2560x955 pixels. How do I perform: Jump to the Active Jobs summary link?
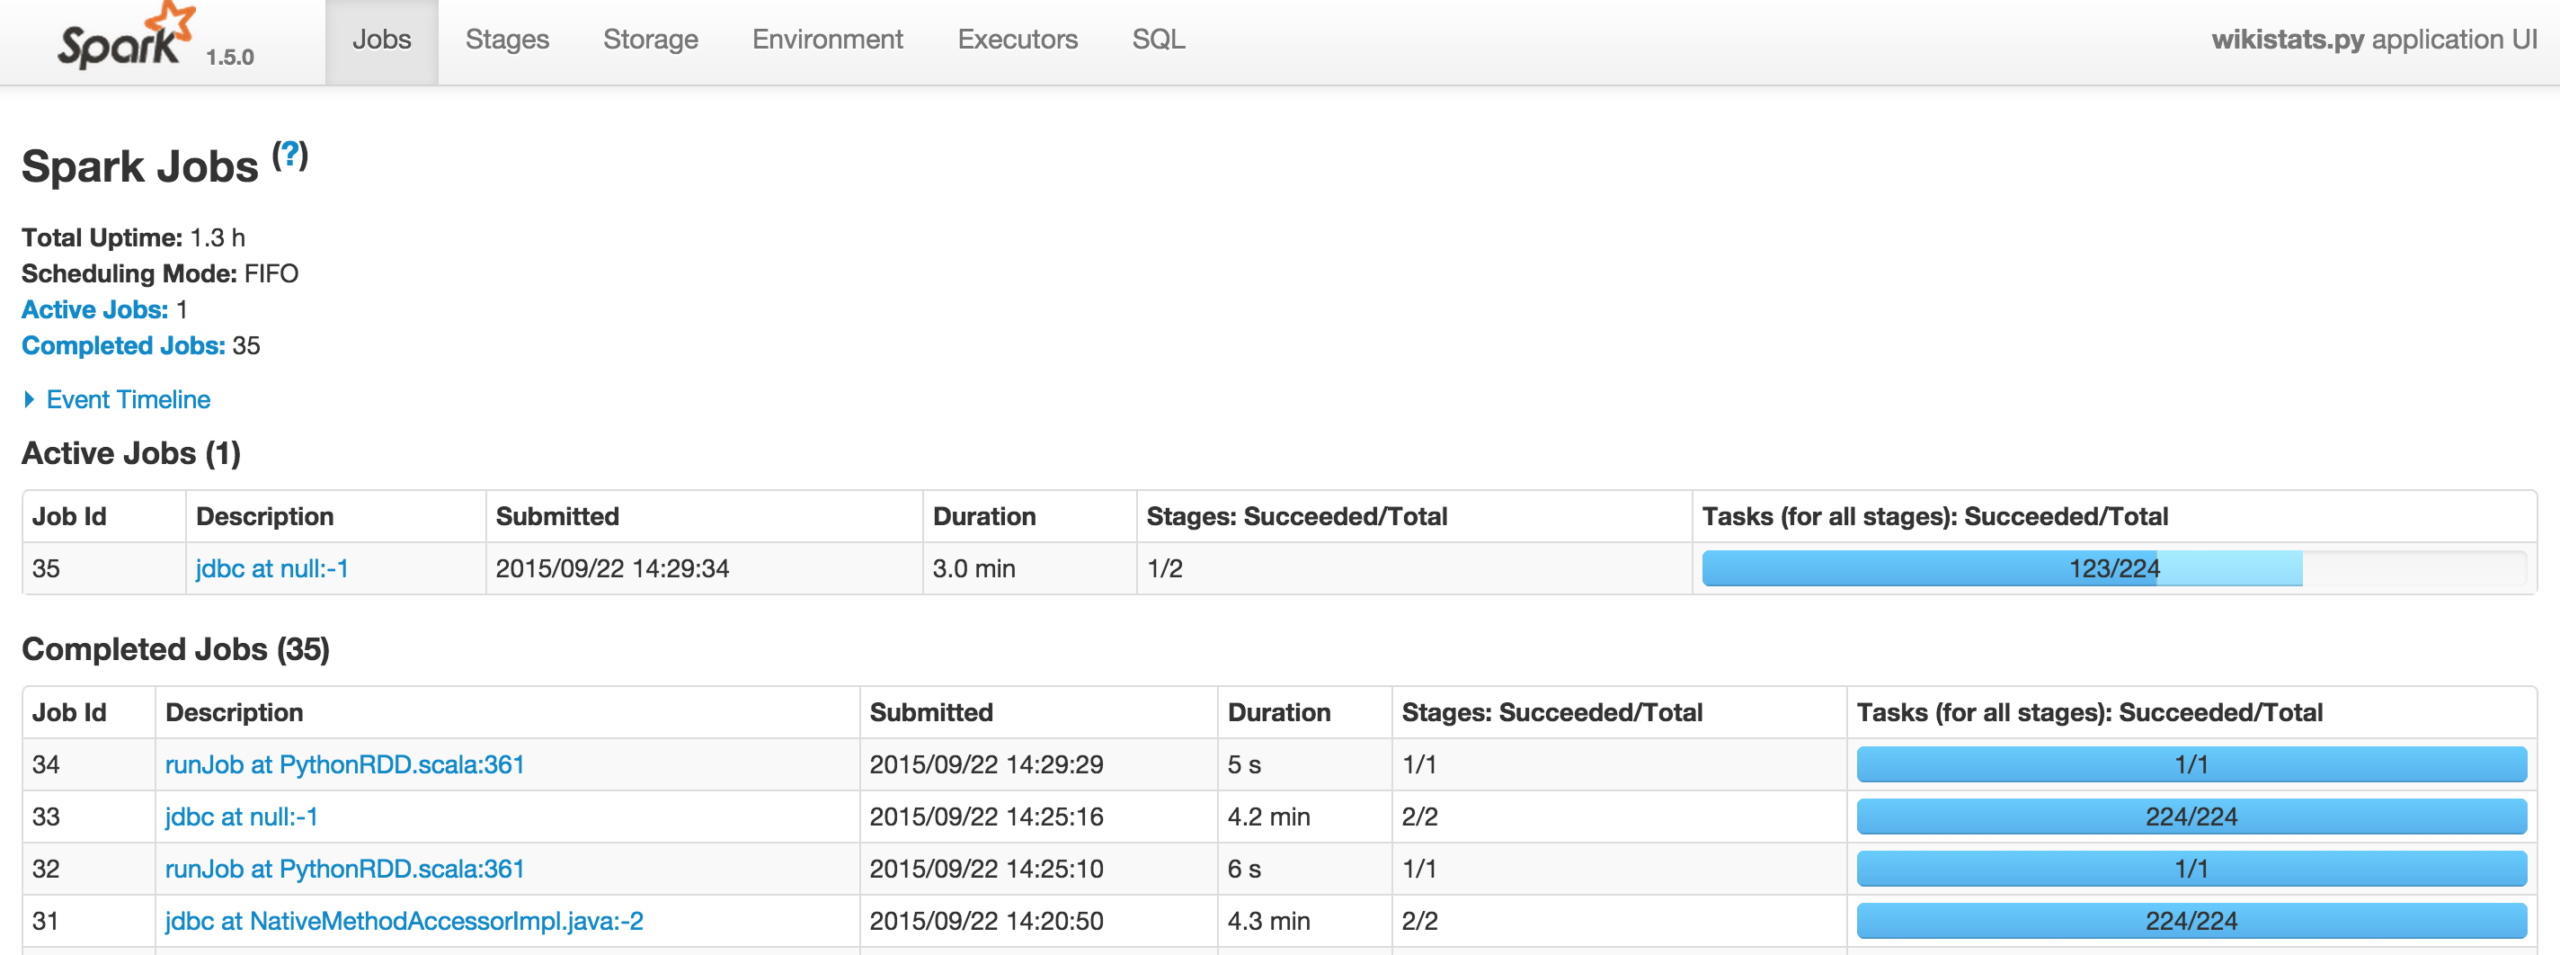(x=95, y=310)
